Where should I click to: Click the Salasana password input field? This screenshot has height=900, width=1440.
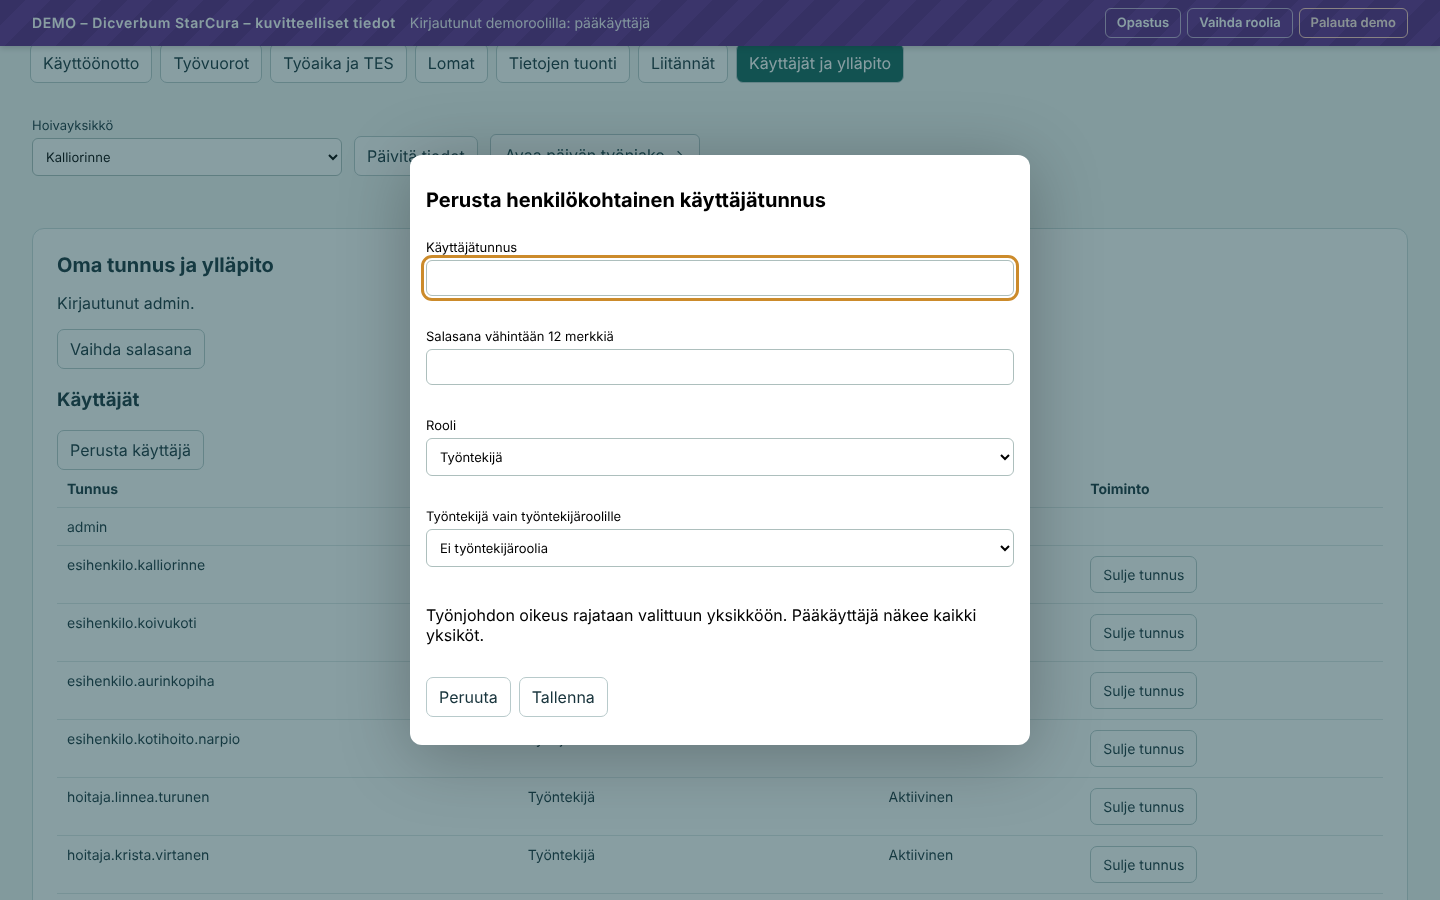click(720, 367)
